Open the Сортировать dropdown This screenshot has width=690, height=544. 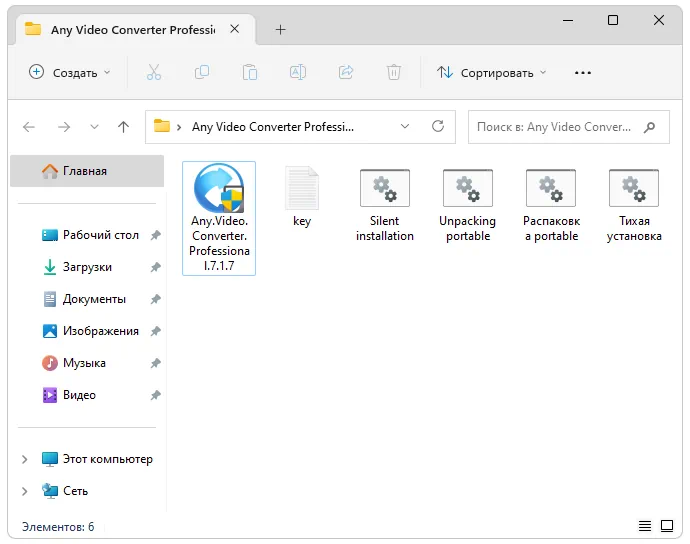[x=491, y=72]
